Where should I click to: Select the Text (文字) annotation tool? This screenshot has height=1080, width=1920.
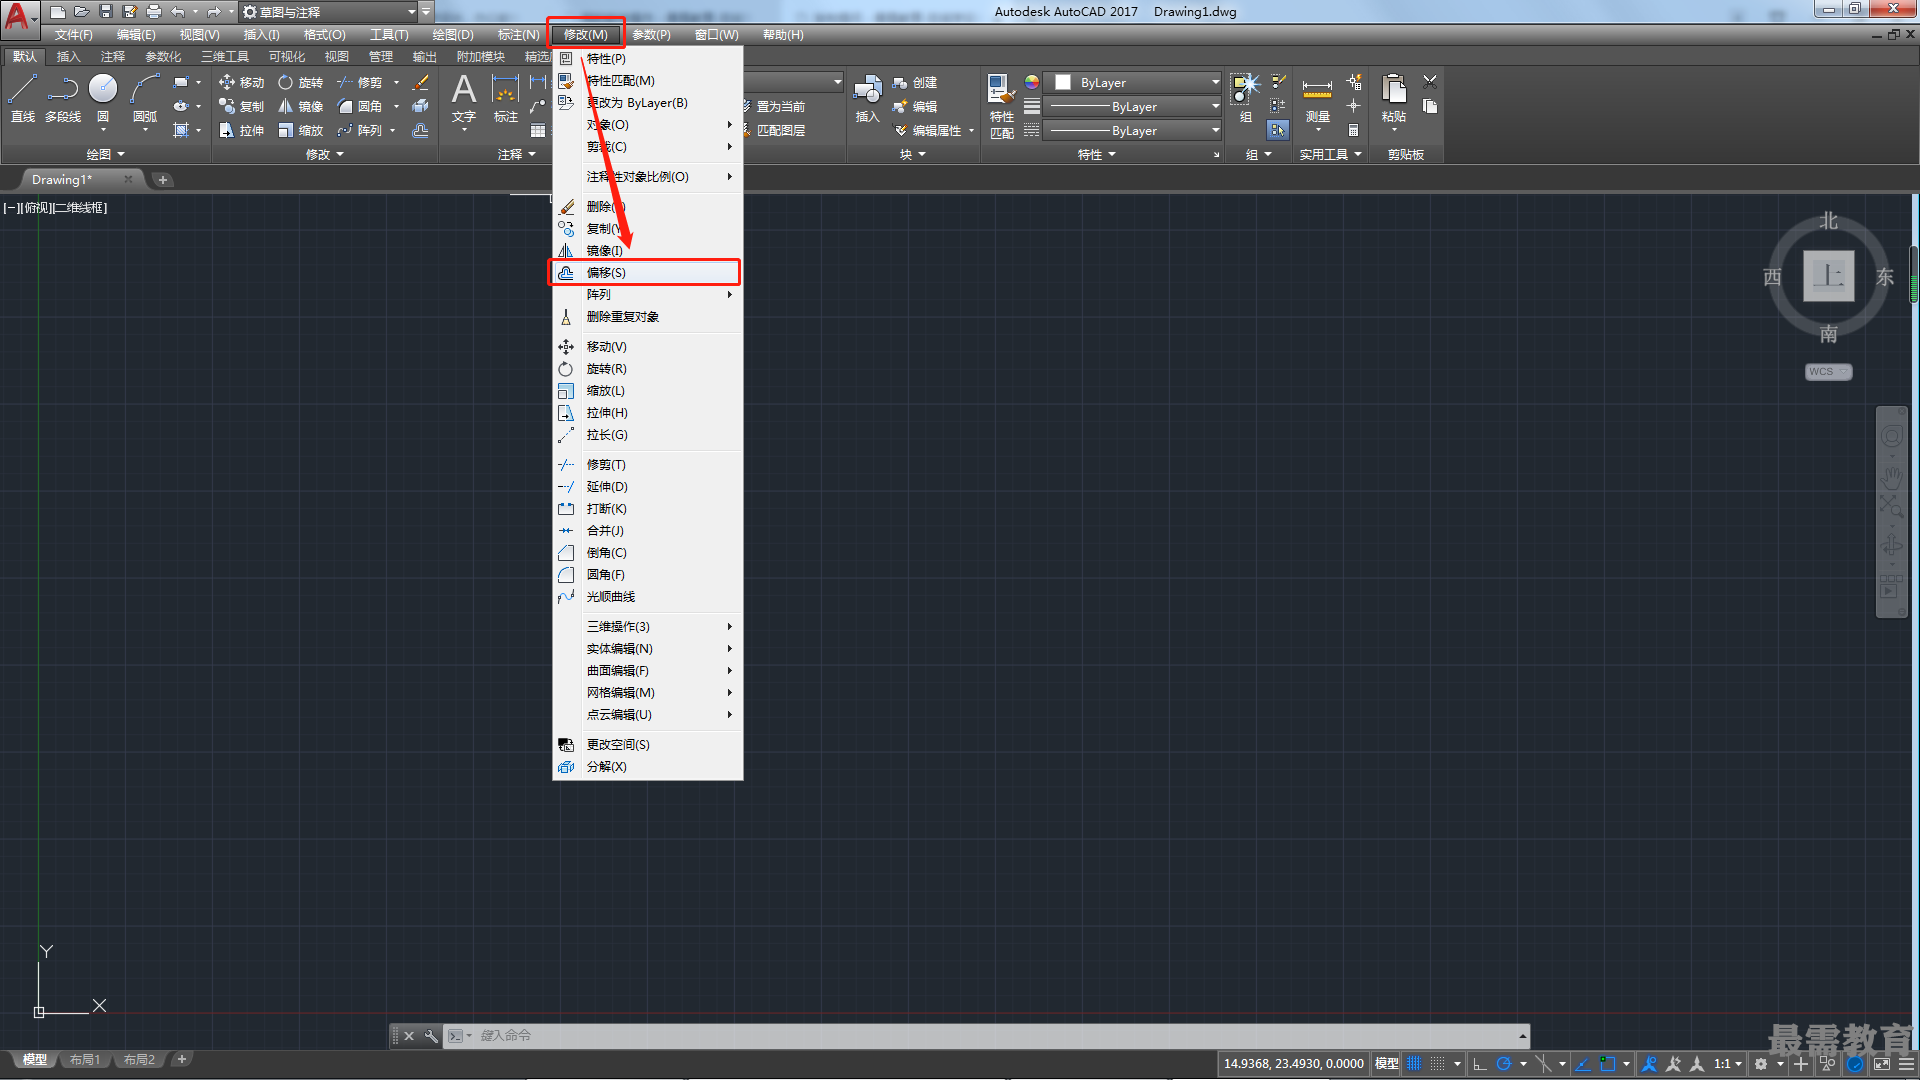pyautogui.click(x=464, y=98)
